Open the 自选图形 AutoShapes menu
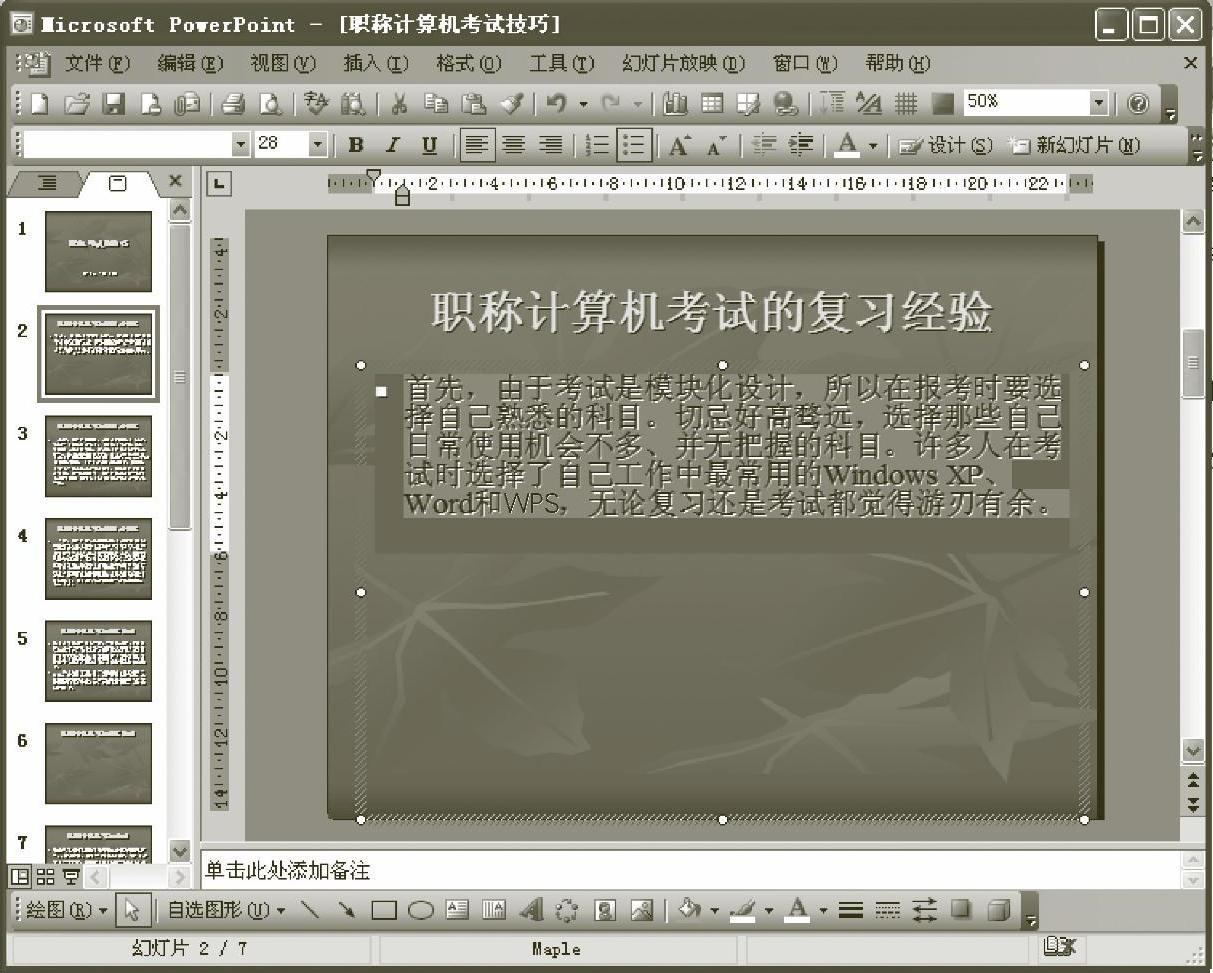The height and width of the screenshot is (973, 1213). tap(226, 910)
